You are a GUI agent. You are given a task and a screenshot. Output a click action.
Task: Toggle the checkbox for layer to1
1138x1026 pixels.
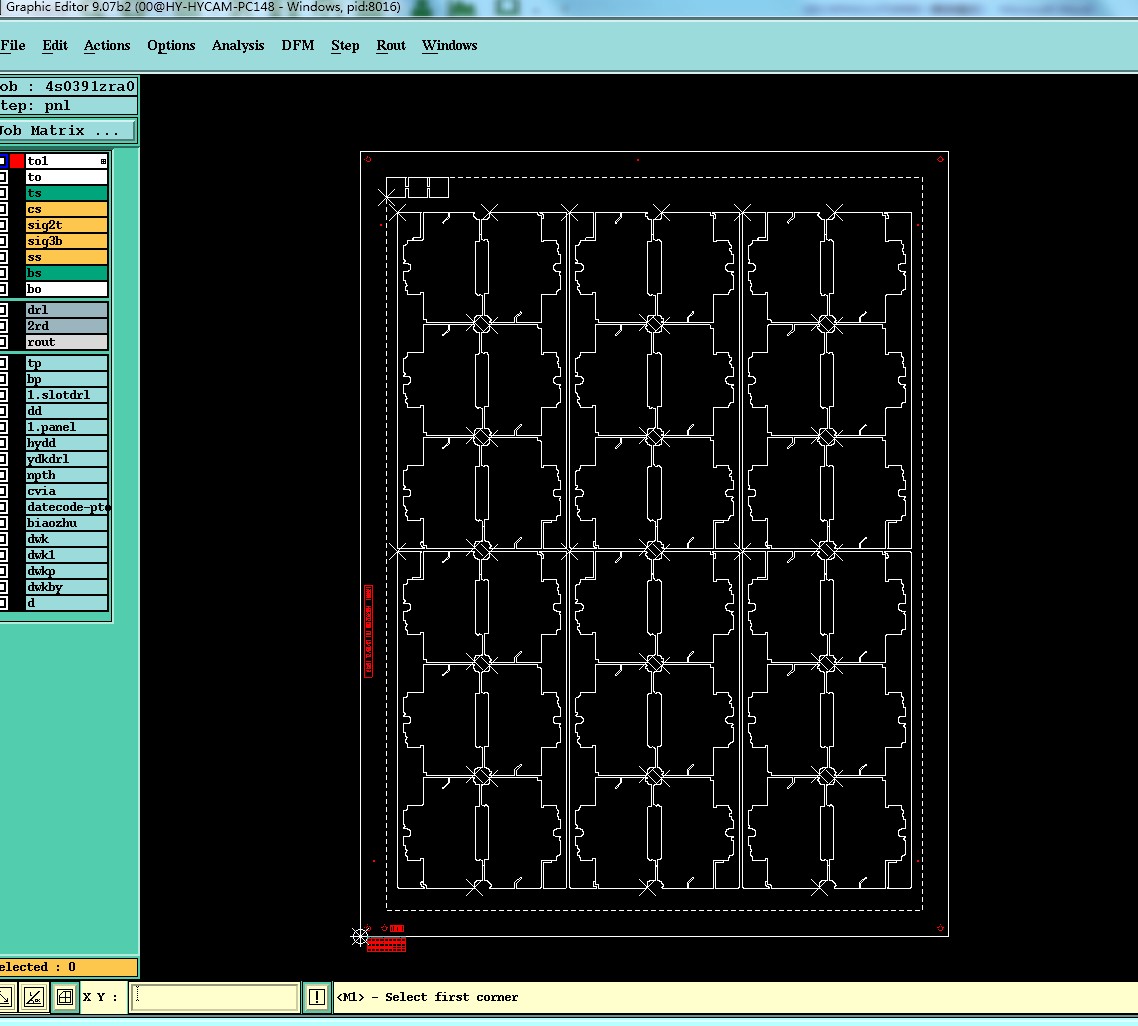(x=3, y=161)
